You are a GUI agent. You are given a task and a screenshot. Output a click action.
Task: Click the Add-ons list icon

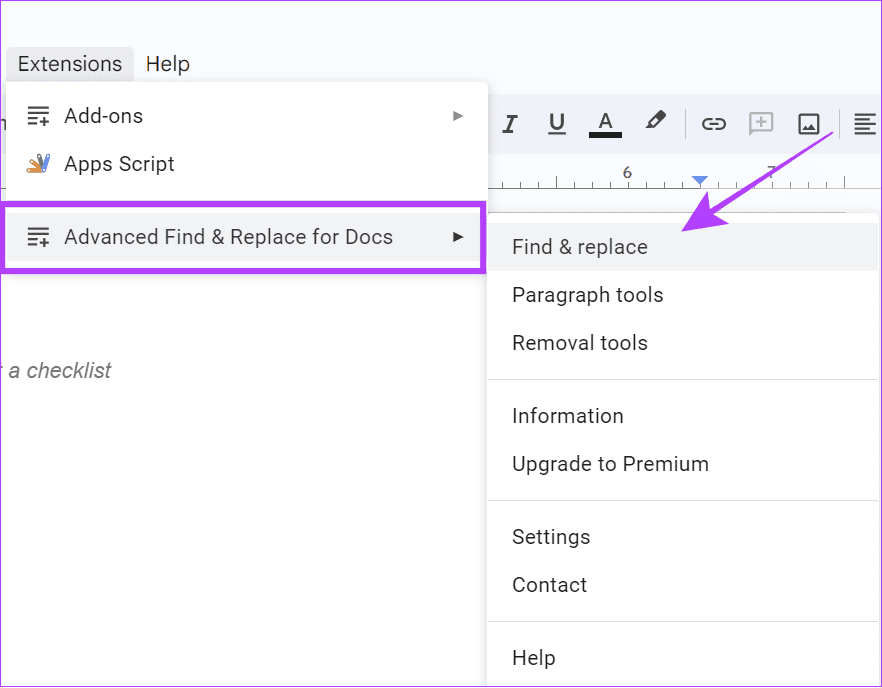[x=38, y=116]
